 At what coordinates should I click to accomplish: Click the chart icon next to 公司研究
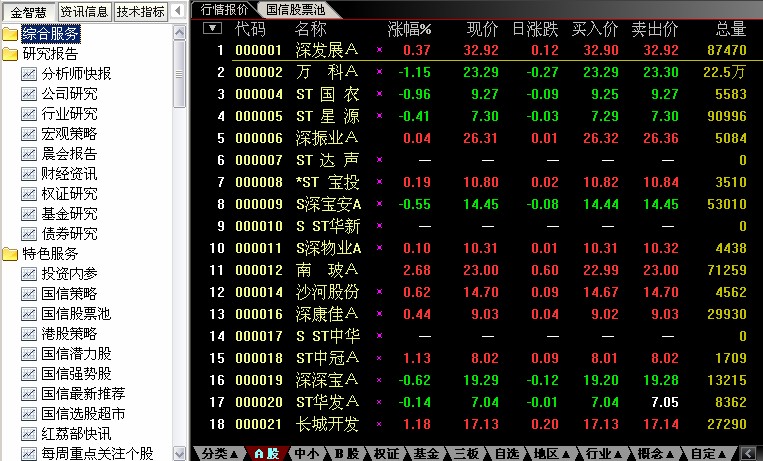pos(28,94)
